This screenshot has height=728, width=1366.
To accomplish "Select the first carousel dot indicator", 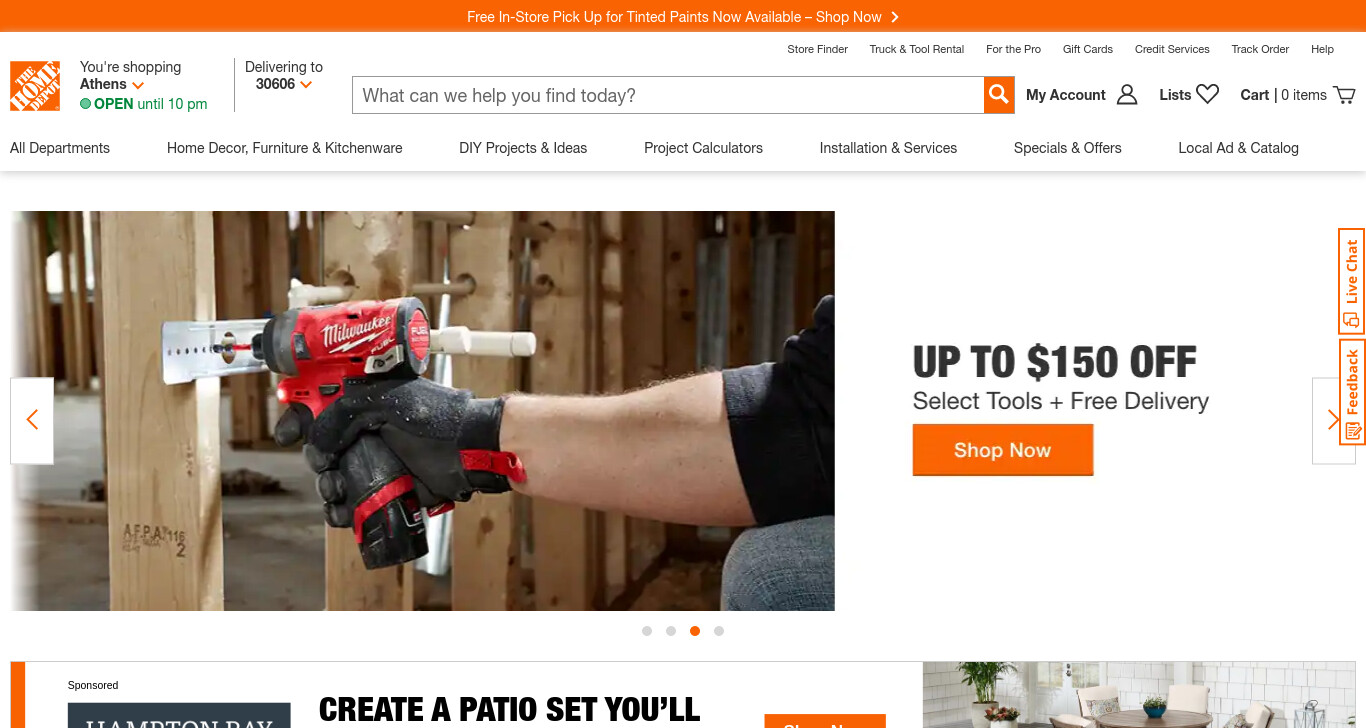I will [647, 631].
